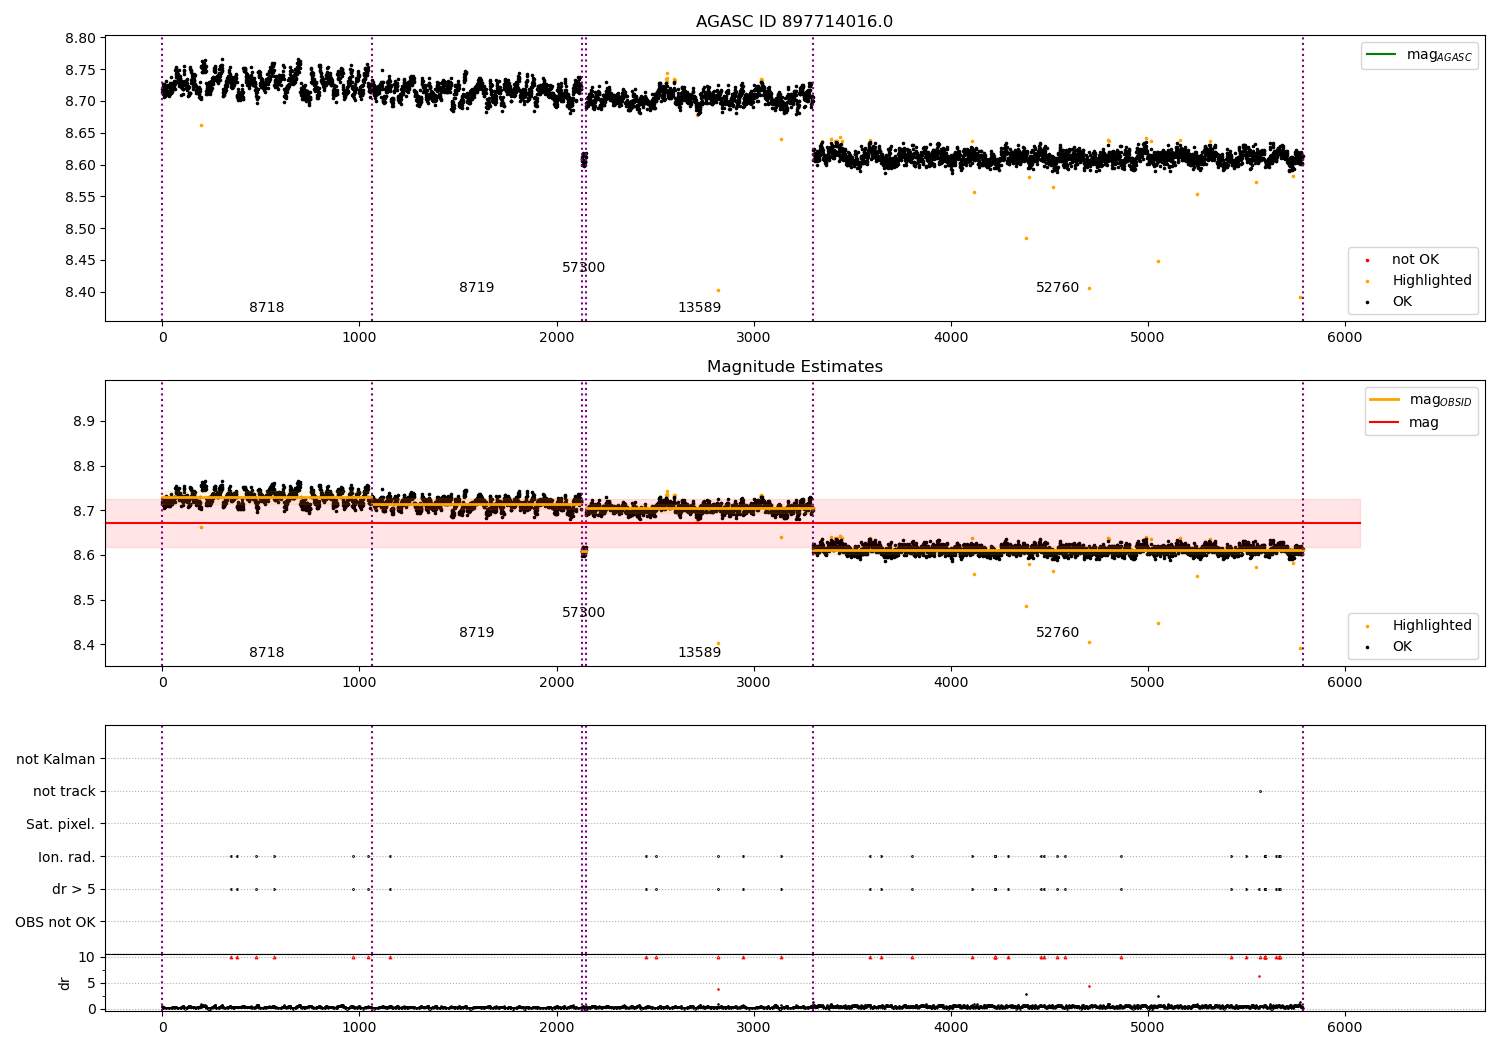Click the 10 tick on the dr axis

coord(87,957)
